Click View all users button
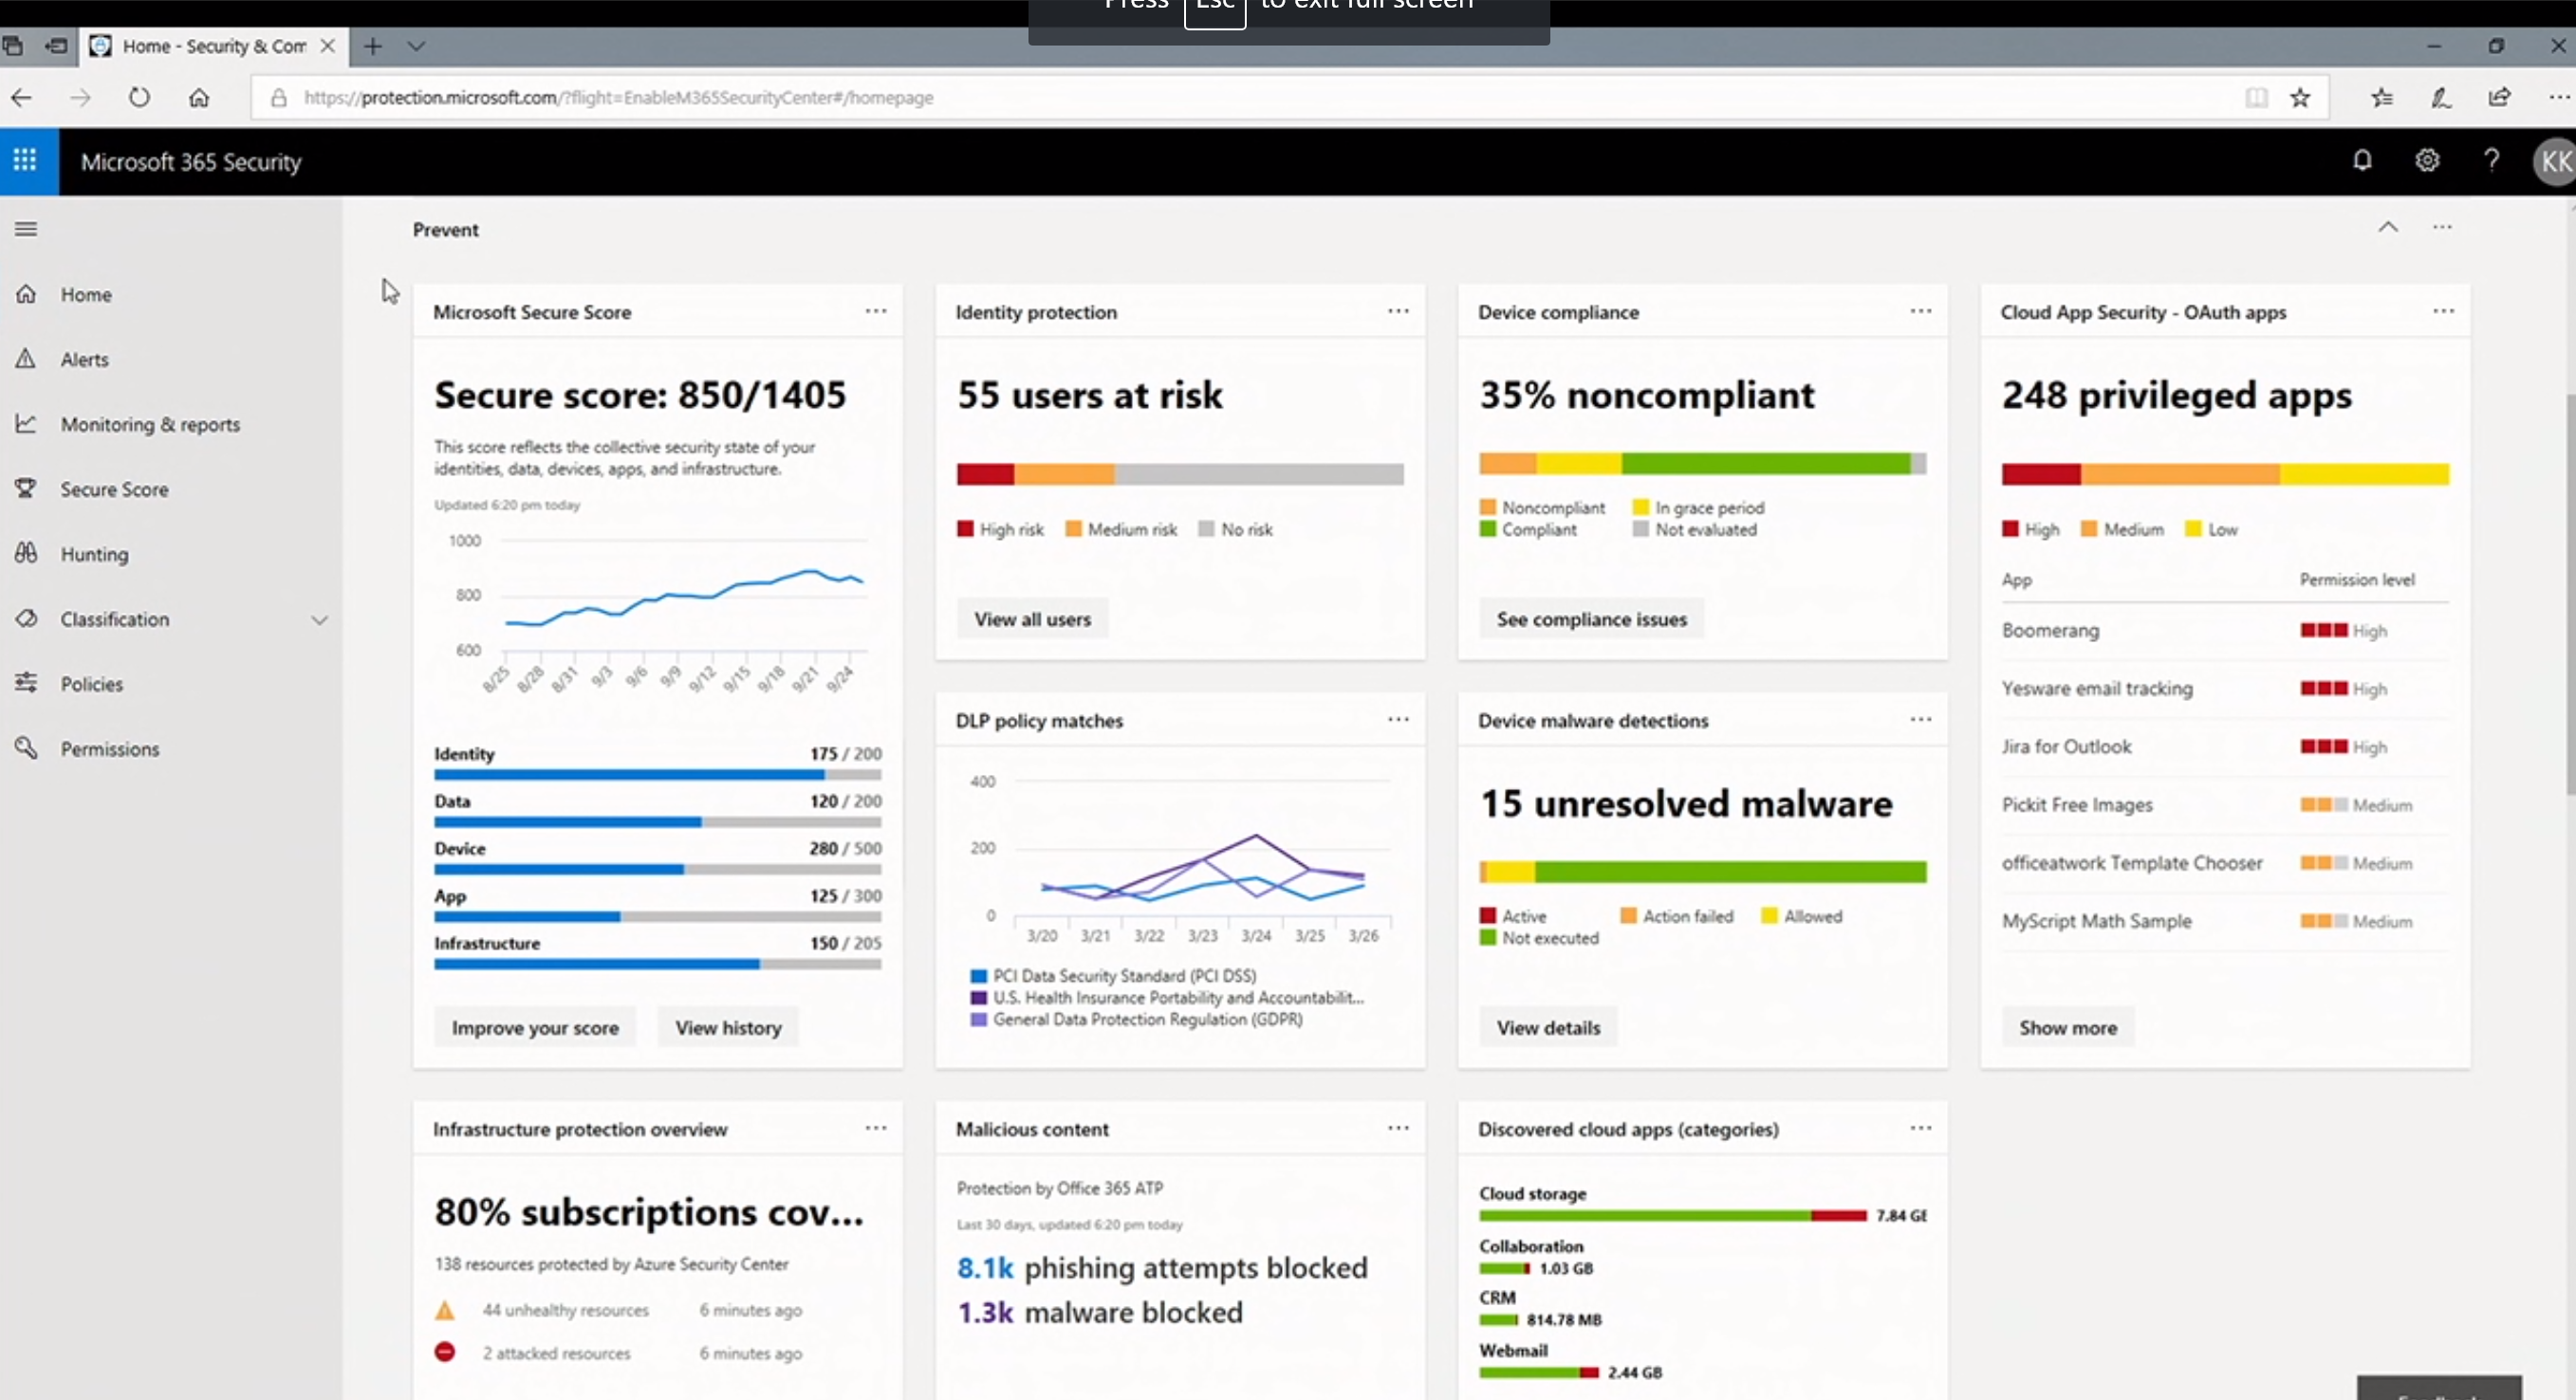The height and width of the screenshot is (1400, 2576). coord(1032,619)
